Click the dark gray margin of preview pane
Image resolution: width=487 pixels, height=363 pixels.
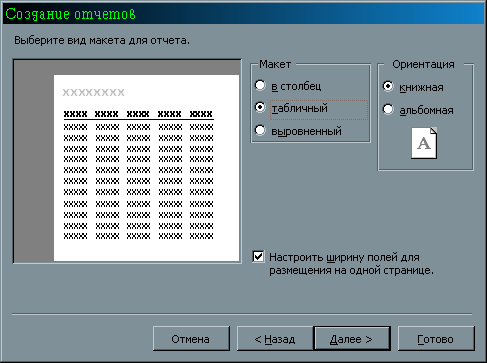[x=33, y=167]
